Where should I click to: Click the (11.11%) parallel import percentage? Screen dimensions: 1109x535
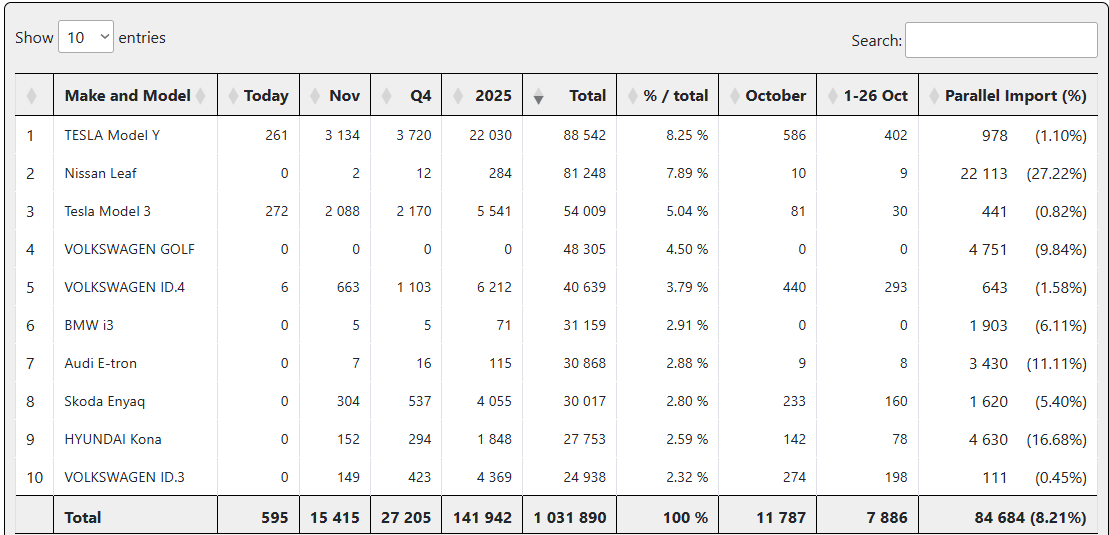(x=1057, y=363)
